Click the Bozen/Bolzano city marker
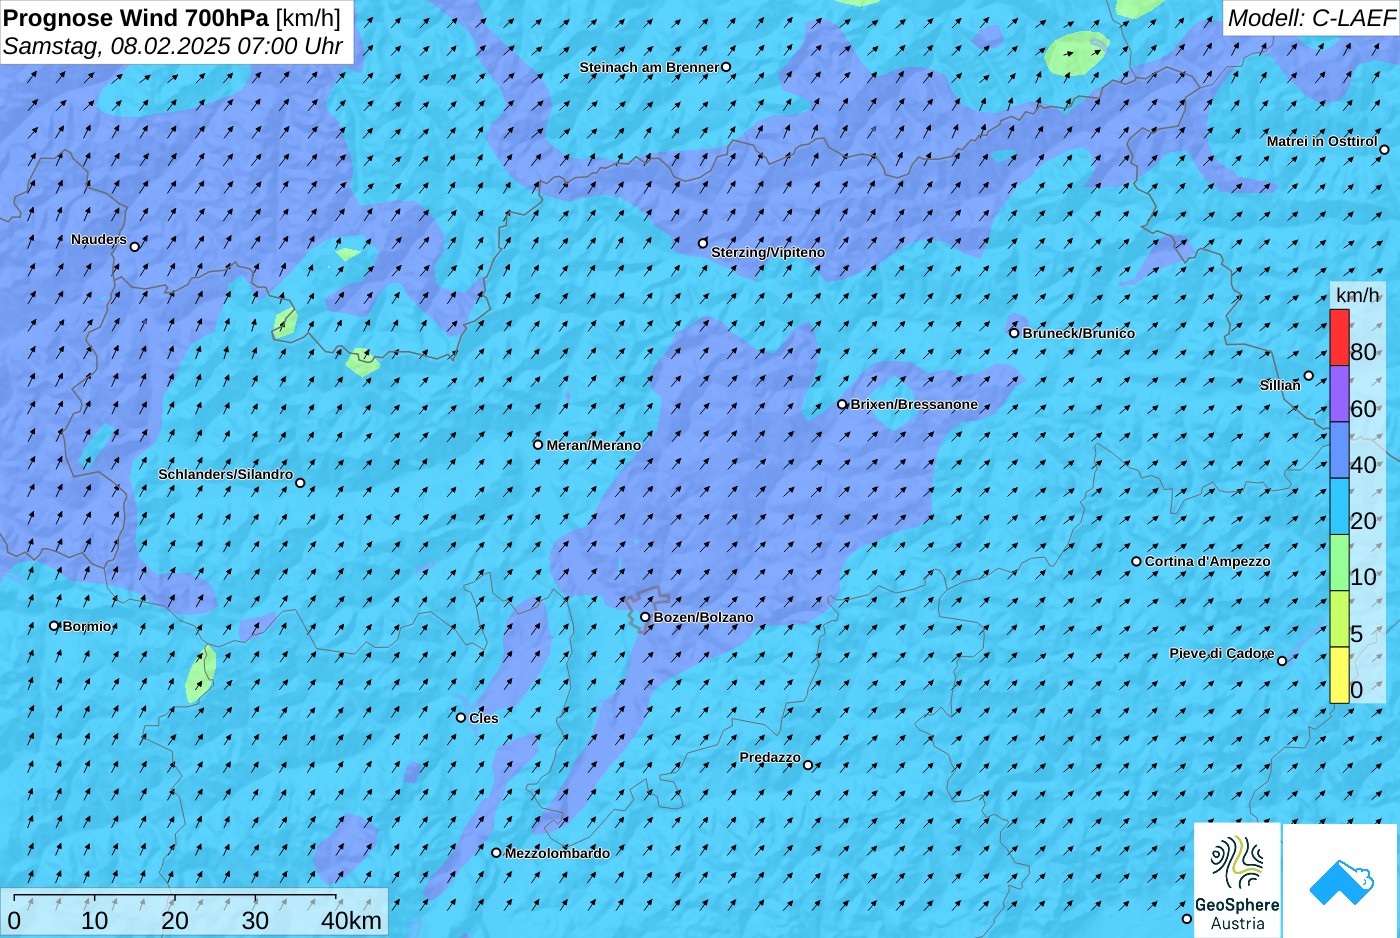The image size is (1400, 938). 645,617
